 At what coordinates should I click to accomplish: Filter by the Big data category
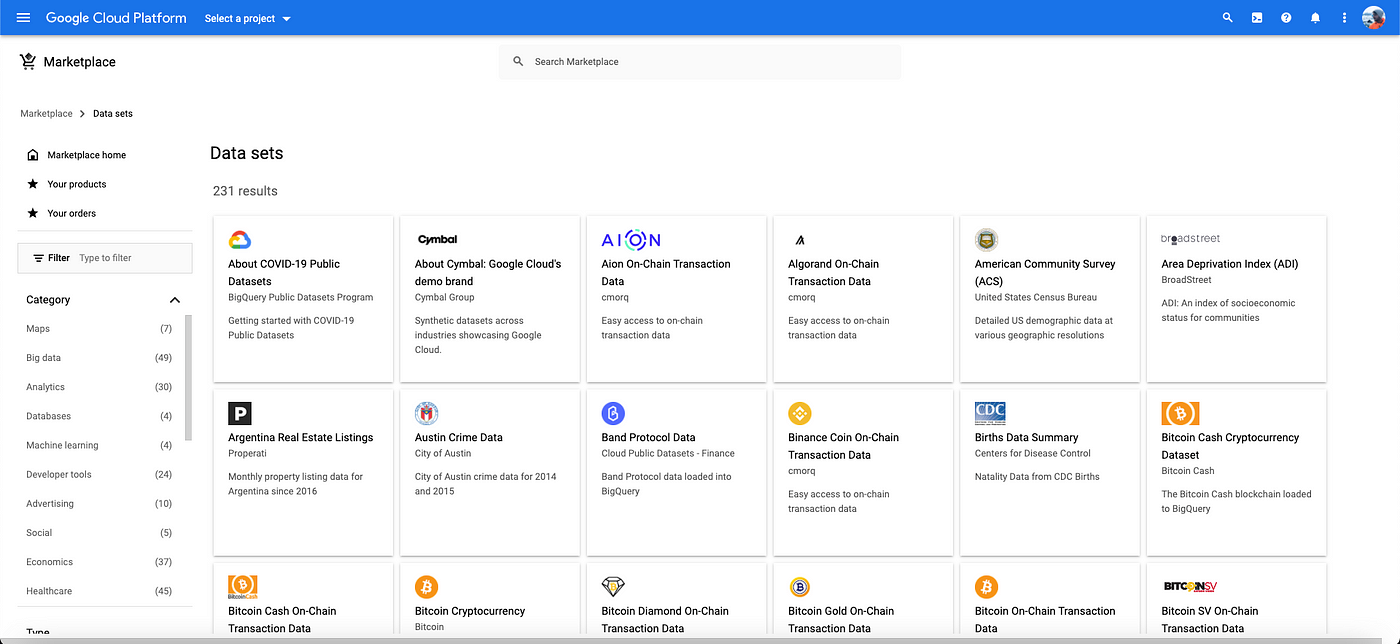click(99, 358)
